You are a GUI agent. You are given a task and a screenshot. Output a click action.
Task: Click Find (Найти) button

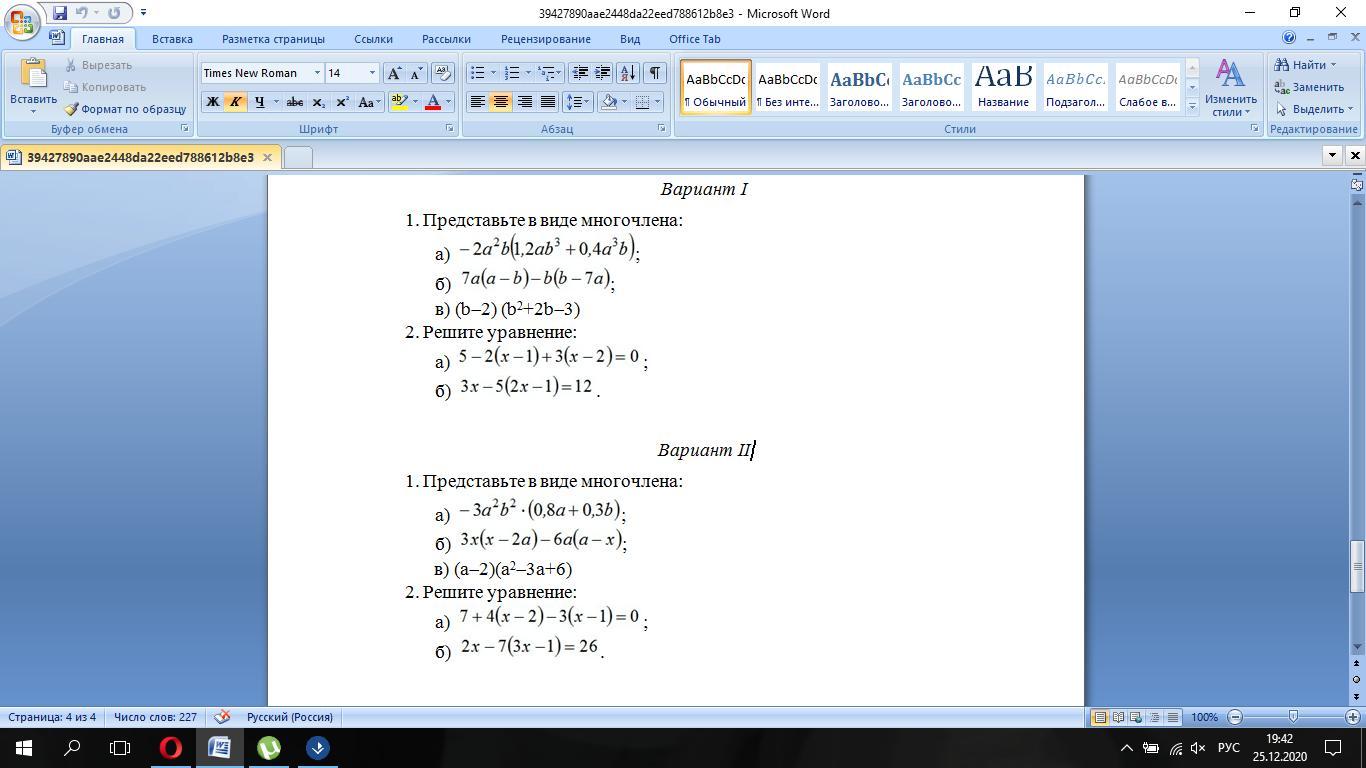(x=1306, y=65)
